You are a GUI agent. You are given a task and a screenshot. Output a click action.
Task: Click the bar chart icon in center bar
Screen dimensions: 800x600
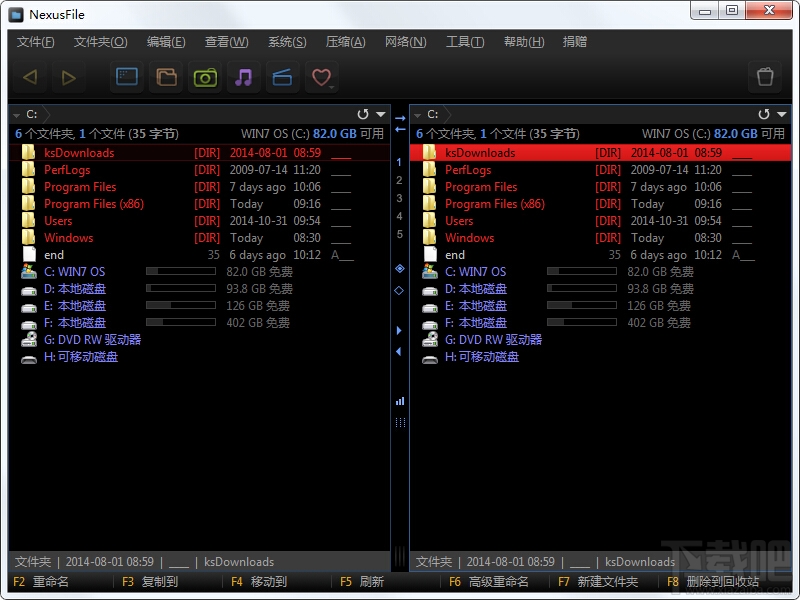tap(400, 402)
